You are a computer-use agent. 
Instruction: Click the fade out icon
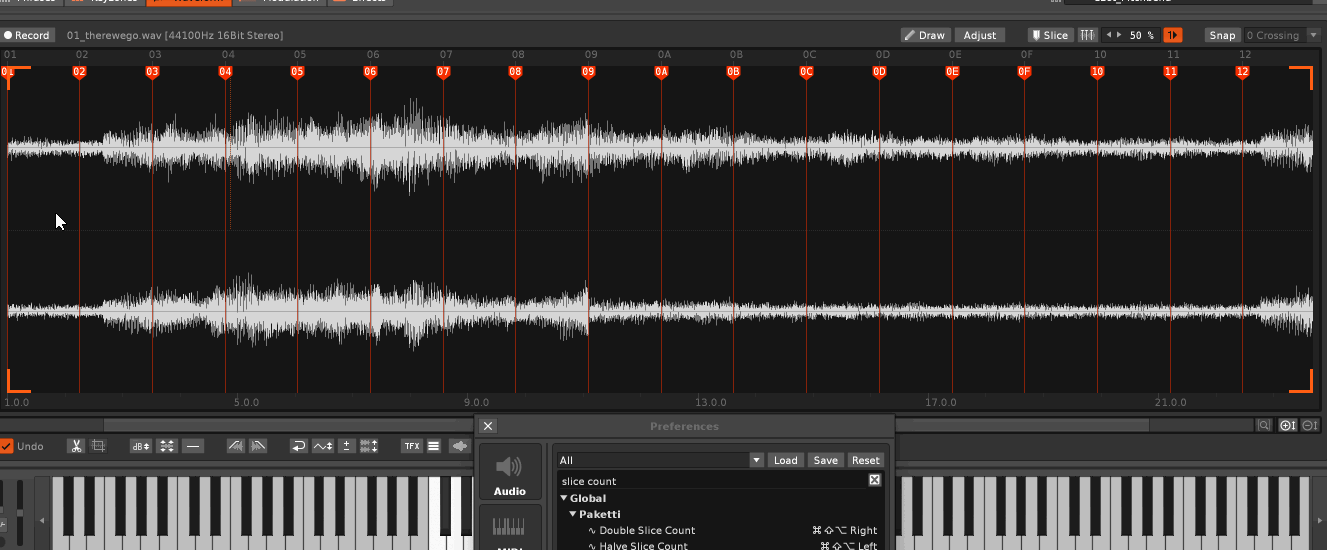258,446
